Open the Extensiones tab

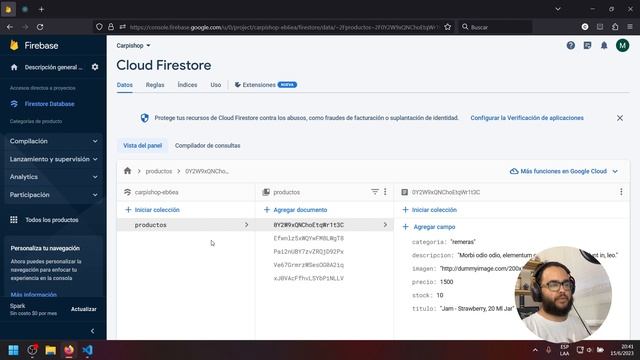(x=265, y=85)
